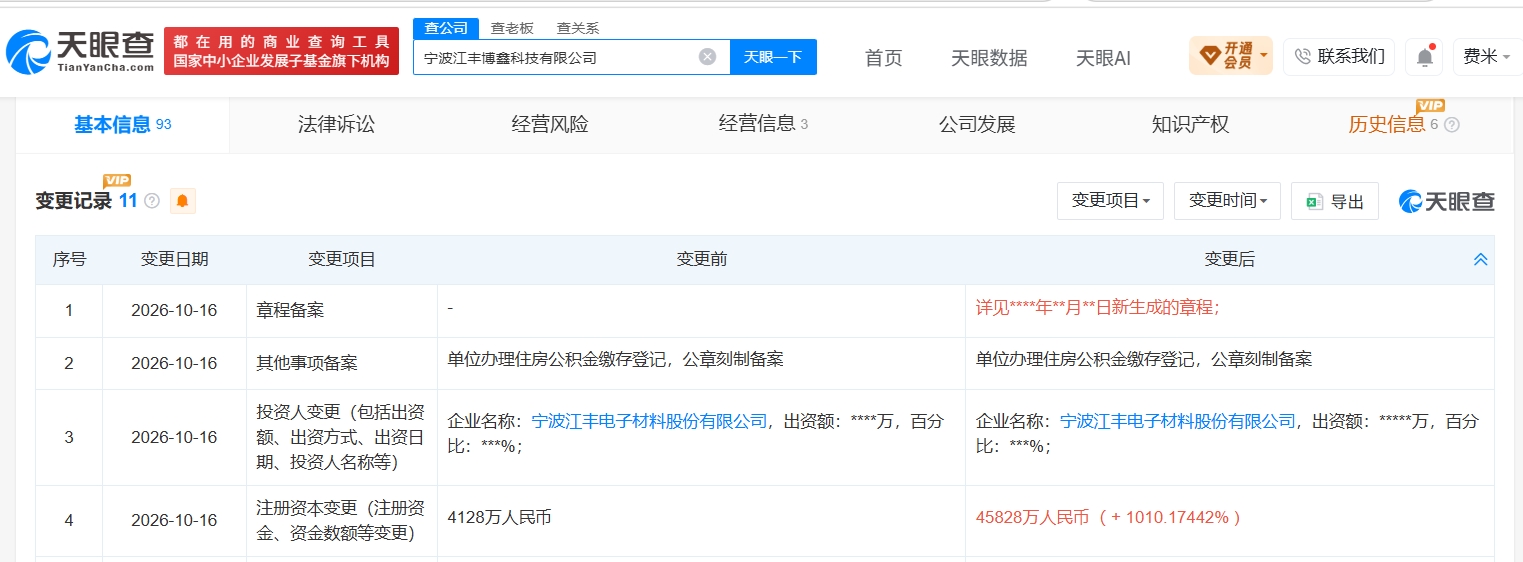This screenshot has width=1523, height=562.
Task: Click the 详见****年**月**日新生成的章程 text
Action: (x=1097, y=308)
